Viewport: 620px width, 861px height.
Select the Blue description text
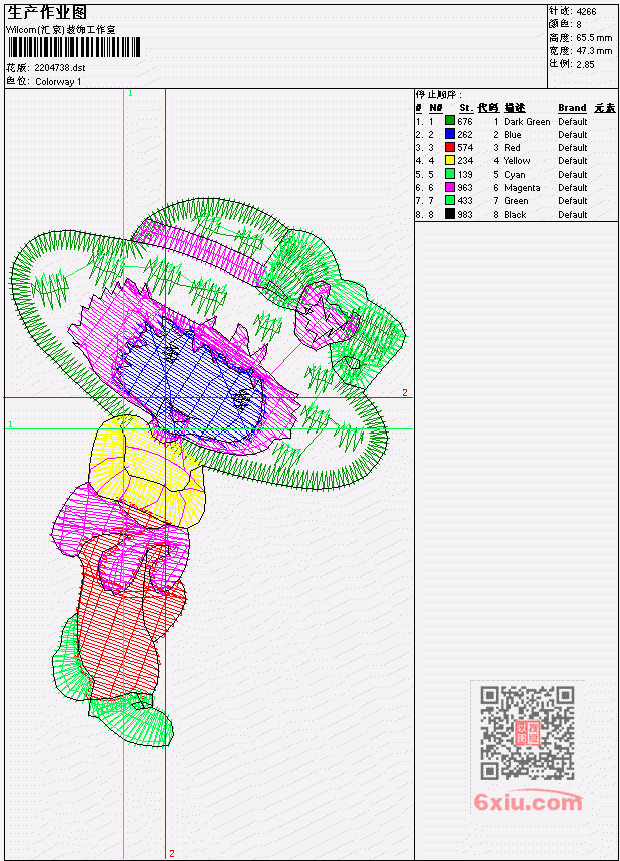(513, 135)
